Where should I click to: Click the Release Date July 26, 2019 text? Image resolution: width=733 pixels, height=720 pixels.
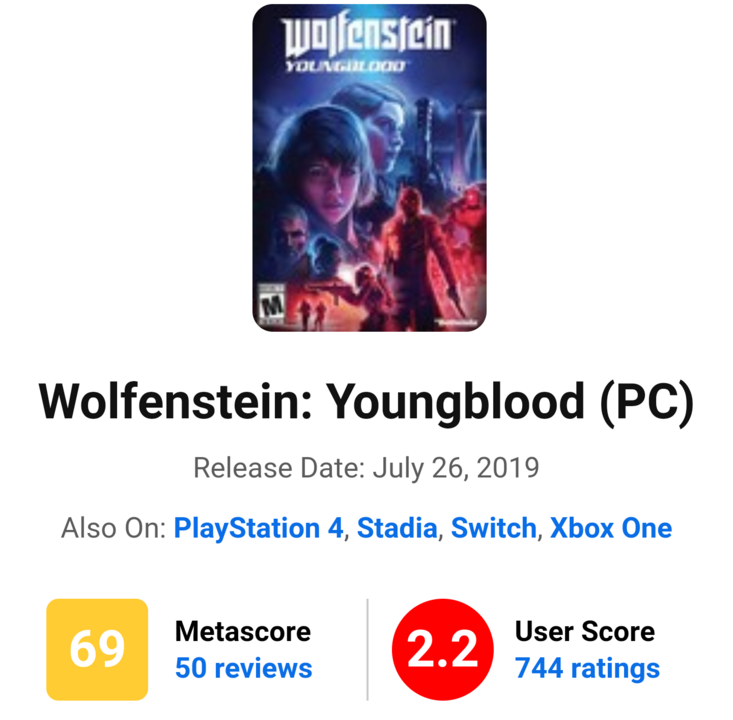366,468
